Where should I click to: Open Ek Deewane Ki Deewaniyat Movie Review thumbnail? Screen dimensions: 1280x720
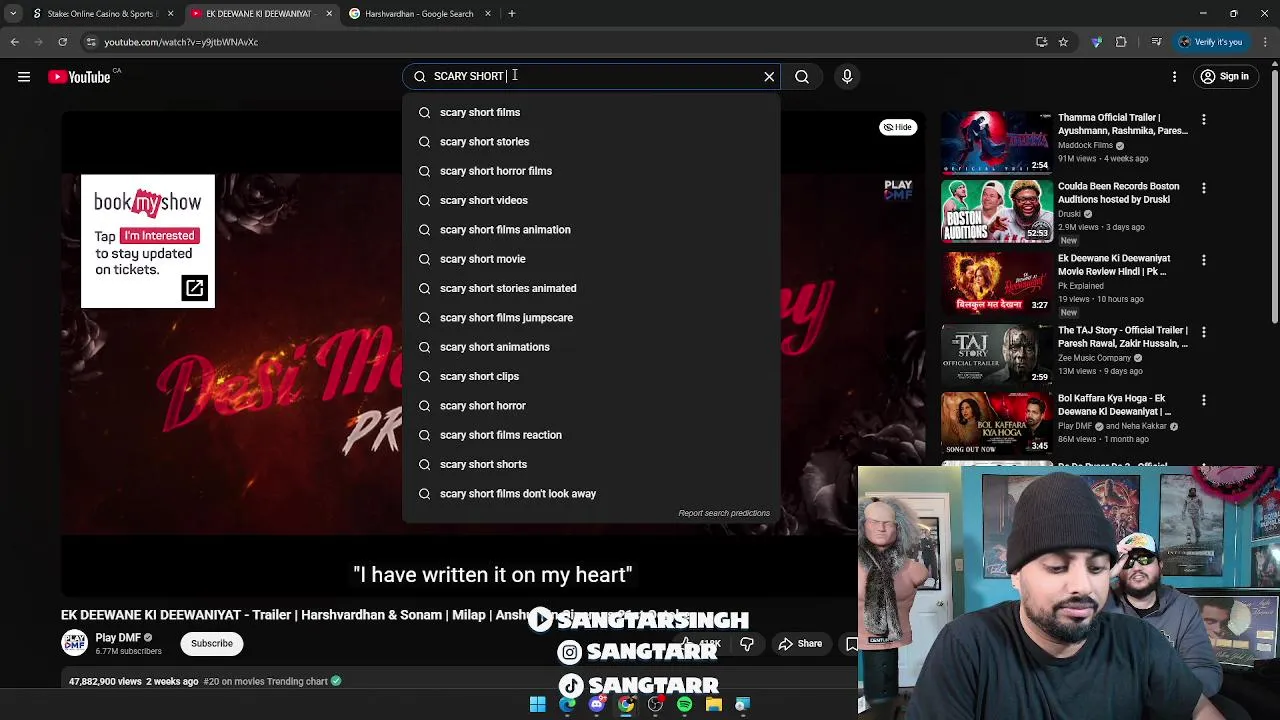point(996,282)
